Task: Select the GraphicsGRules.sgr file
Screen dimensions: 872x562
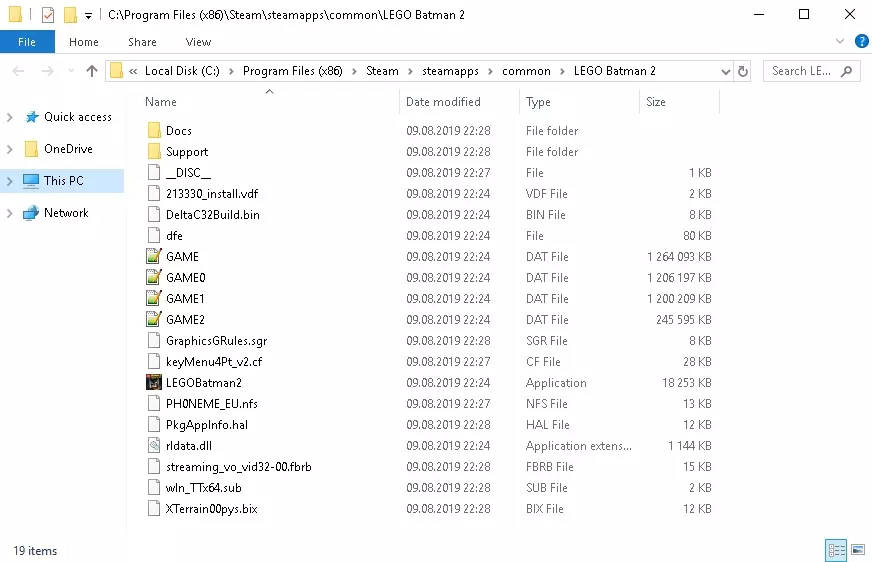Action: 216,341
